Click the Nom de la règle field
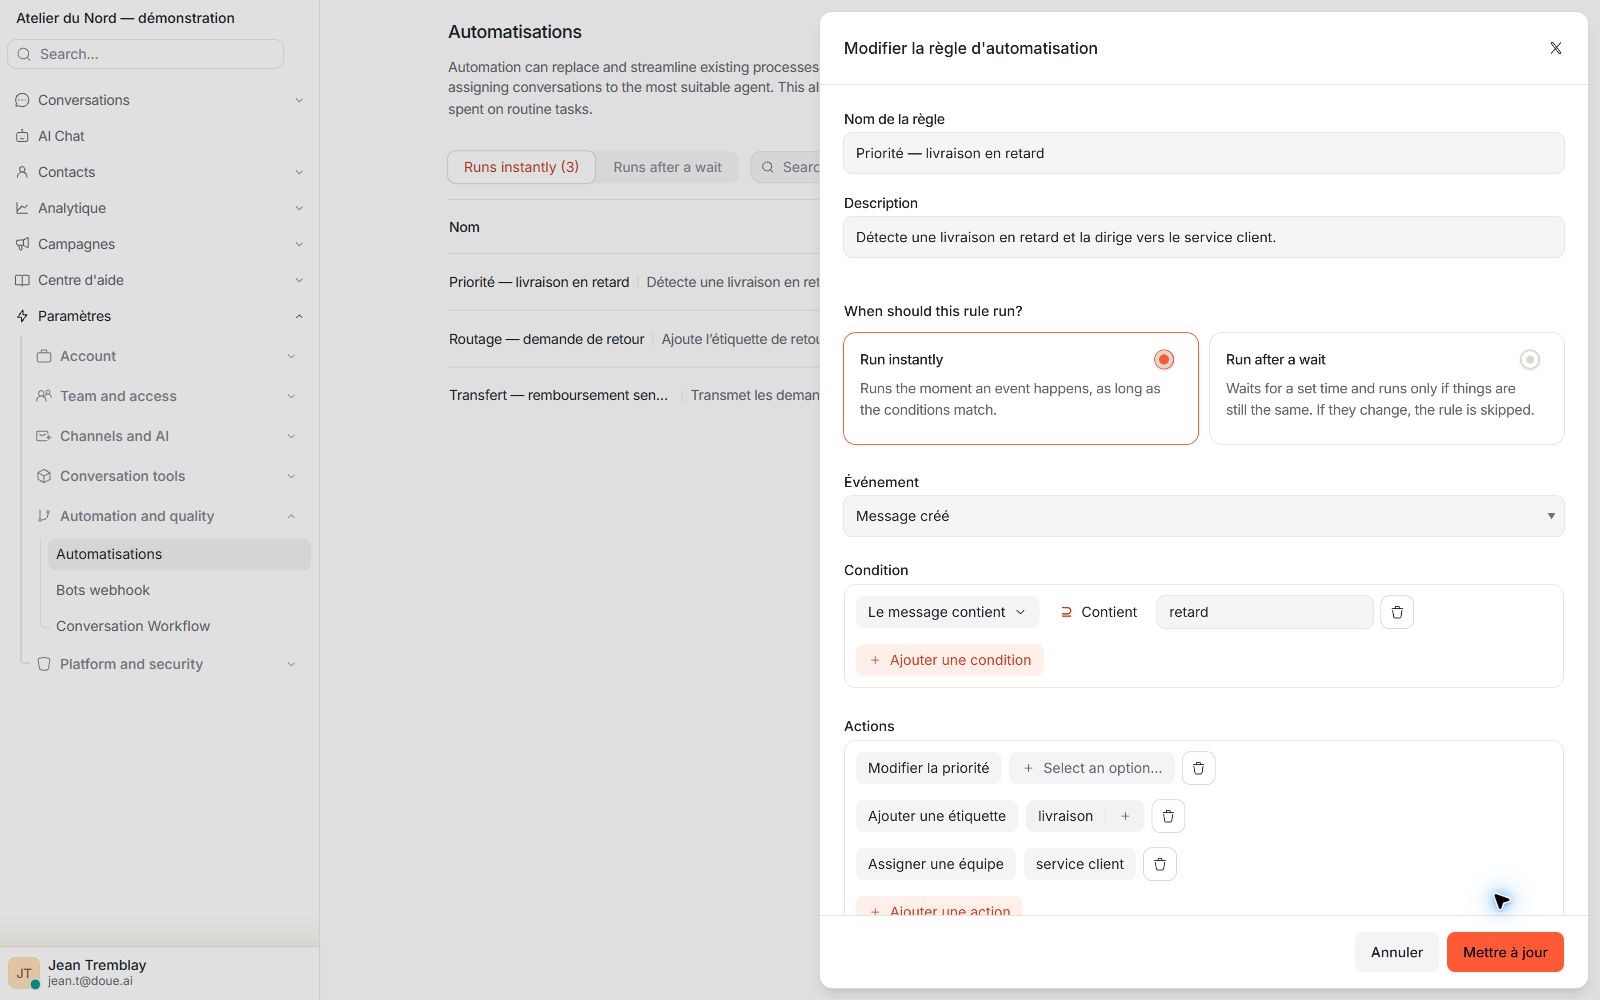The height and width of the screenshot is (1000, 1600). tap(1204, 153)
